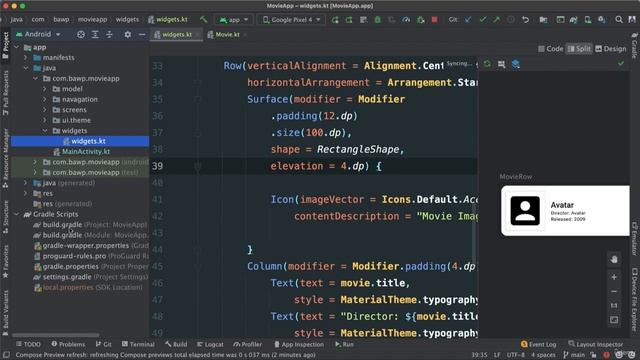Click layers icon in preview toolbar
This screenshot has height=360, width=640.
pos(516,64)
